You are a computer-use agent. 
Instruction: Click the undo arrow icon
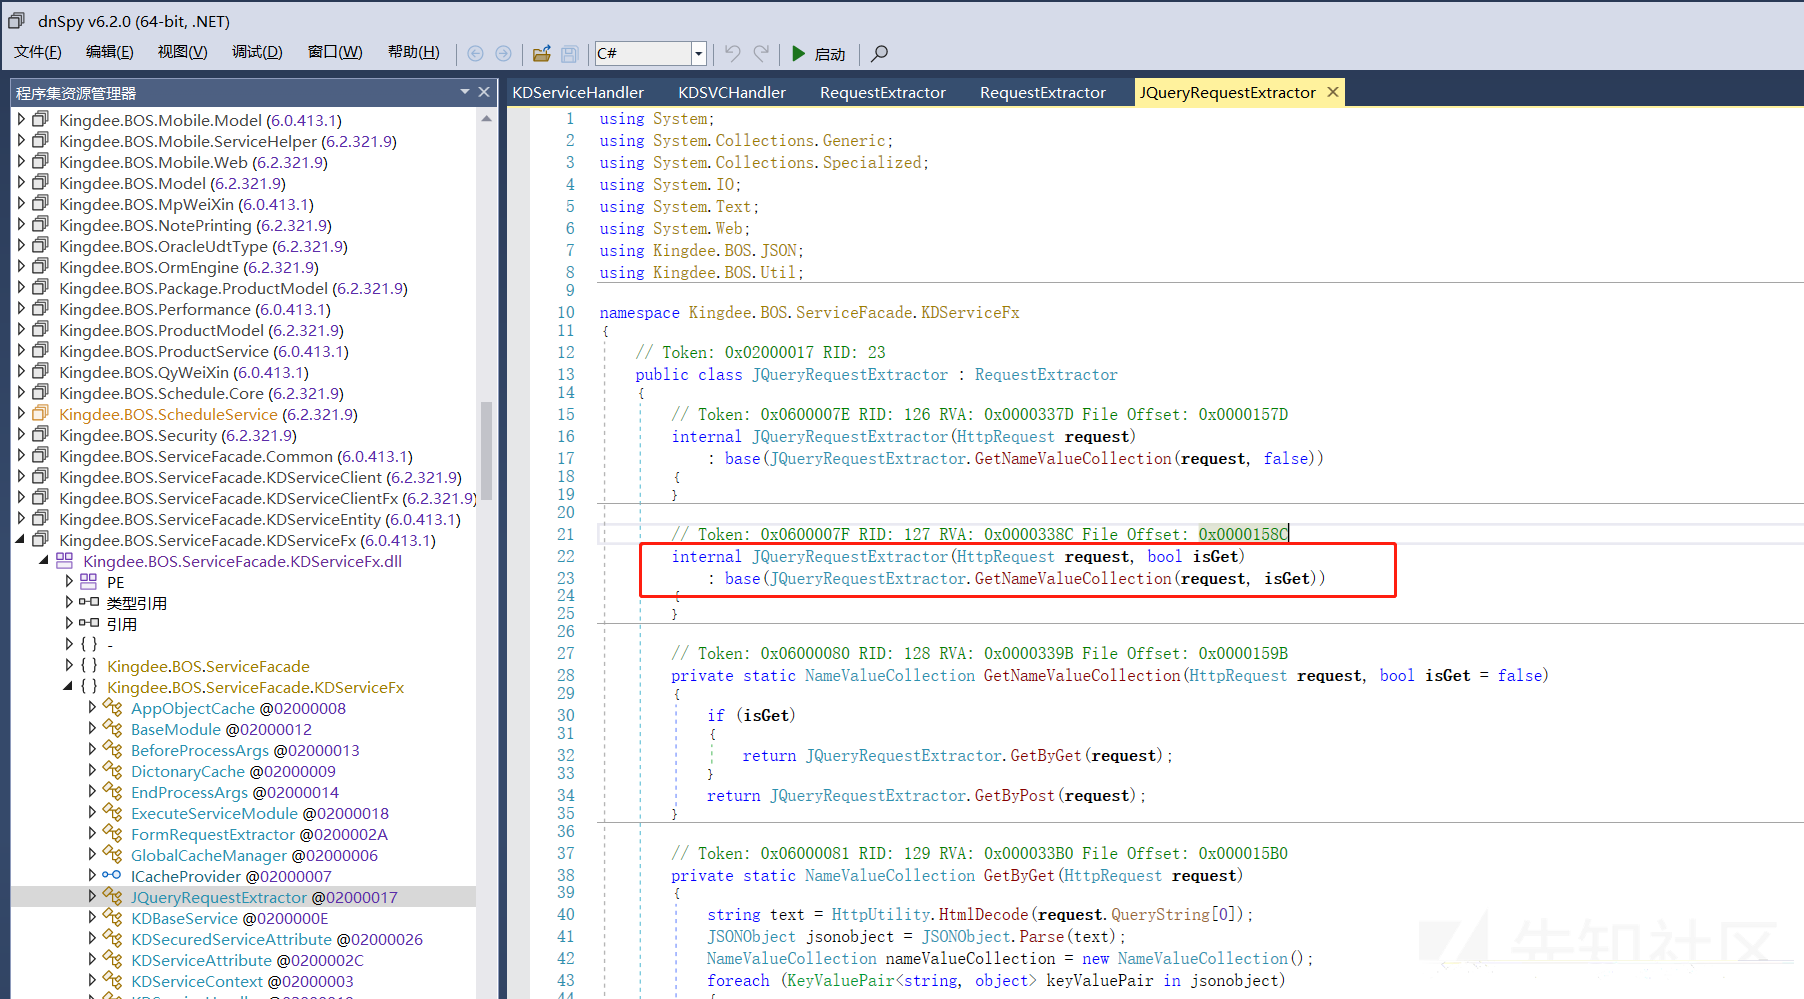point(733,53)
